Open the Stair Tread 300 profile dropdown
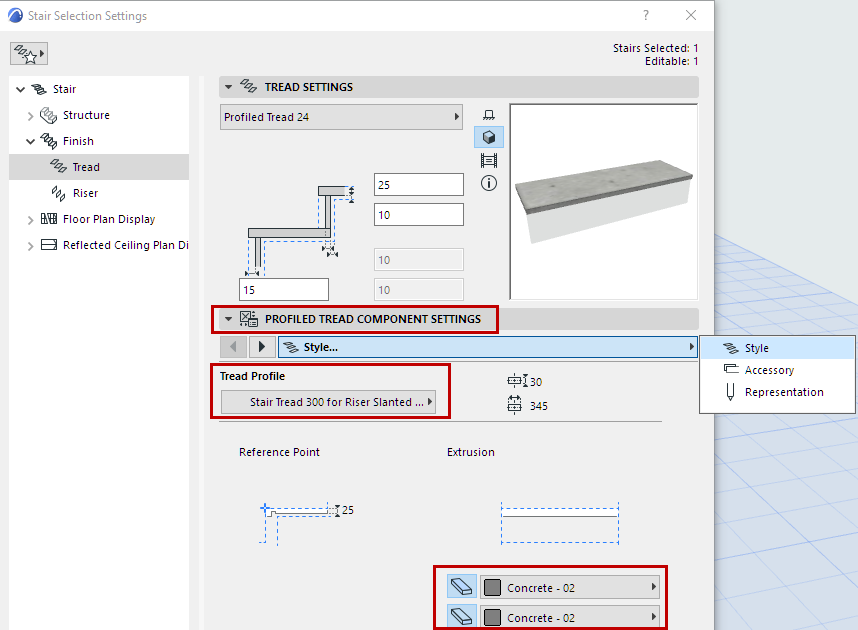Screen dimensions: 858x630 [x=328, y=402]
